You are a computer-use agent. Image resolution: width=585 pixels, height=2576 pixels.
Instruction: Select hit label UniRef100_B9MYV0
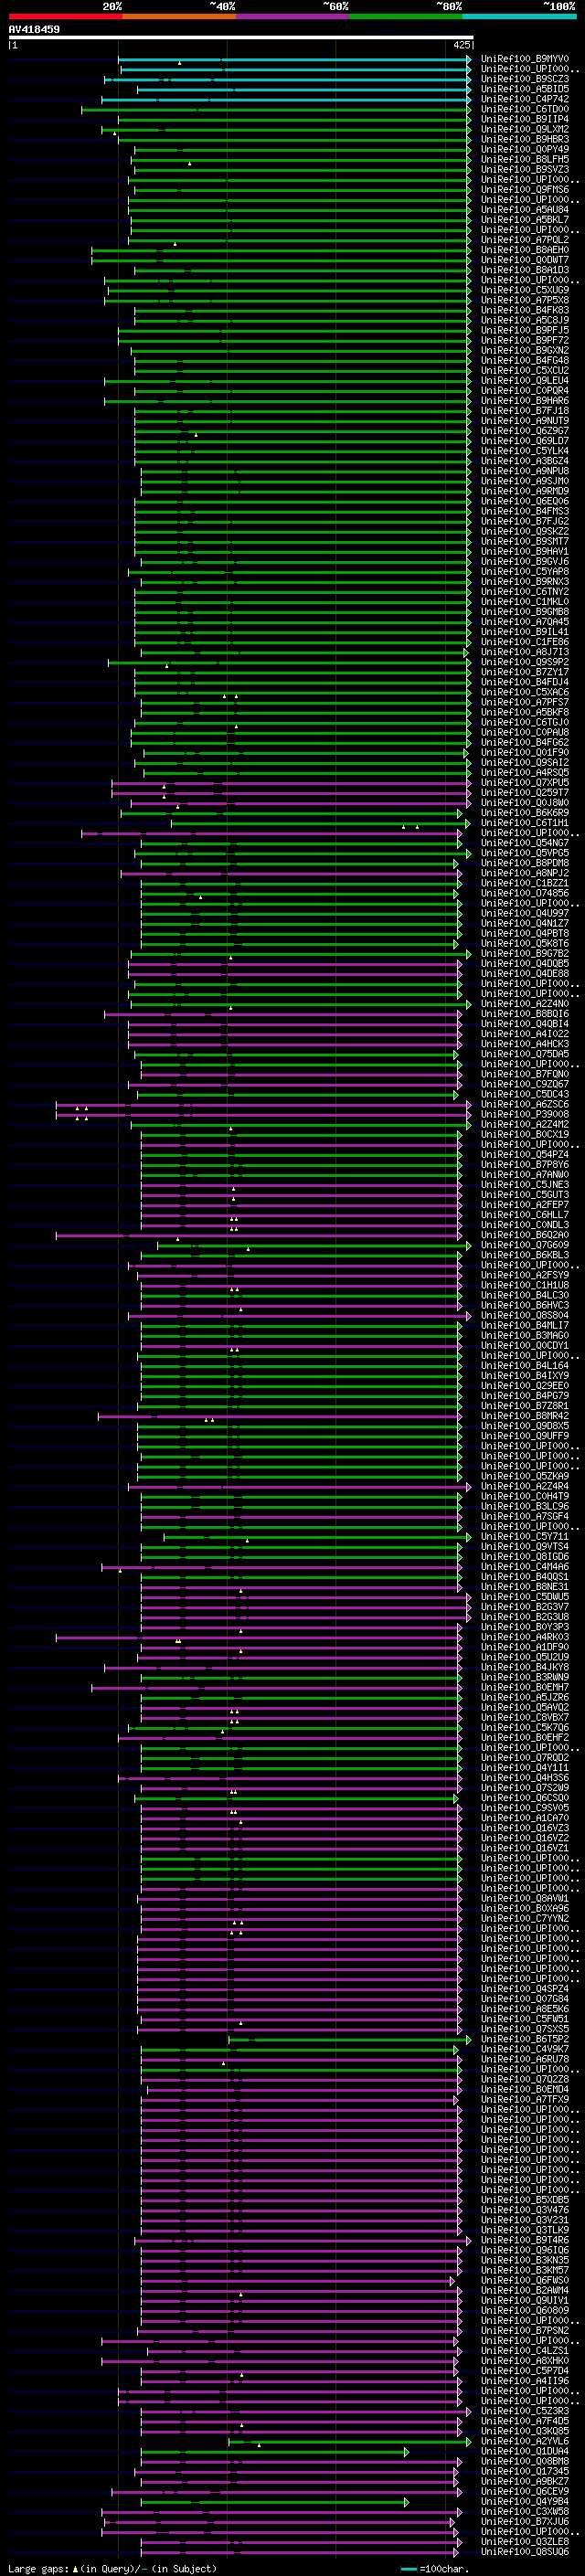click(525, 59)
